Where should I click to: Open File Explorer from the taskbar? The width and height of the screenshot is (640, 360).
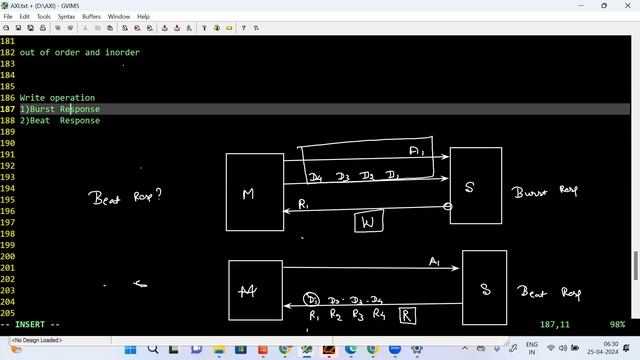[219, 350]
